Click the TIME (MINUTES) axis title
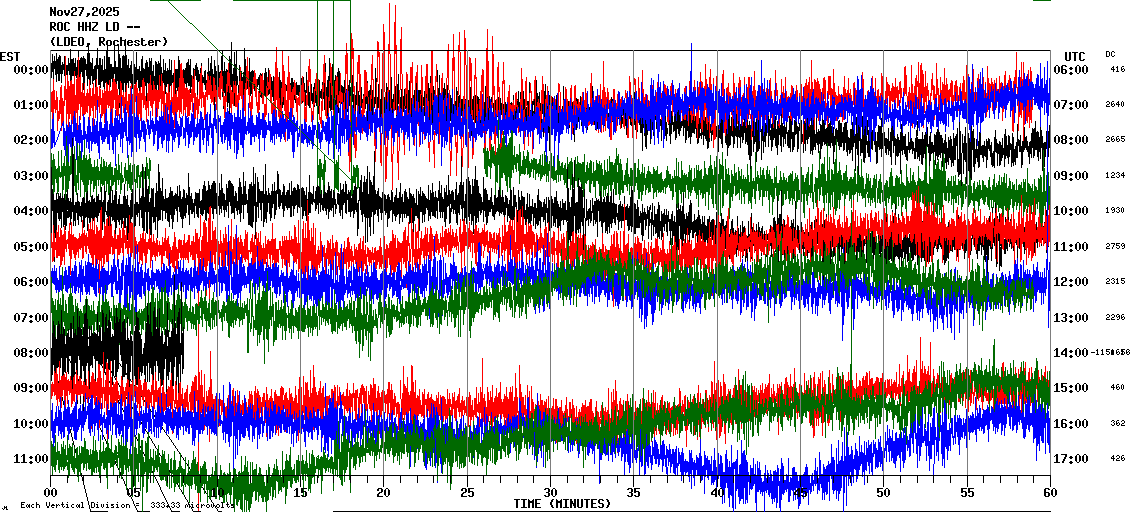Viewport: 1130px width, 519px height. tap(562, 504)
